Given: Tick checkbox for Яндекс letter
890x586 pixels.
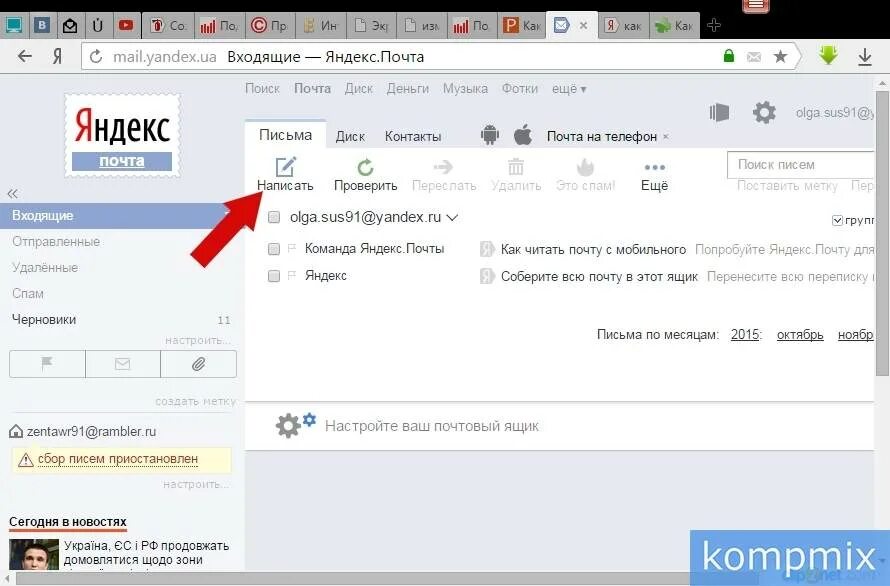Looking at the screenshot, I should 274,276.
